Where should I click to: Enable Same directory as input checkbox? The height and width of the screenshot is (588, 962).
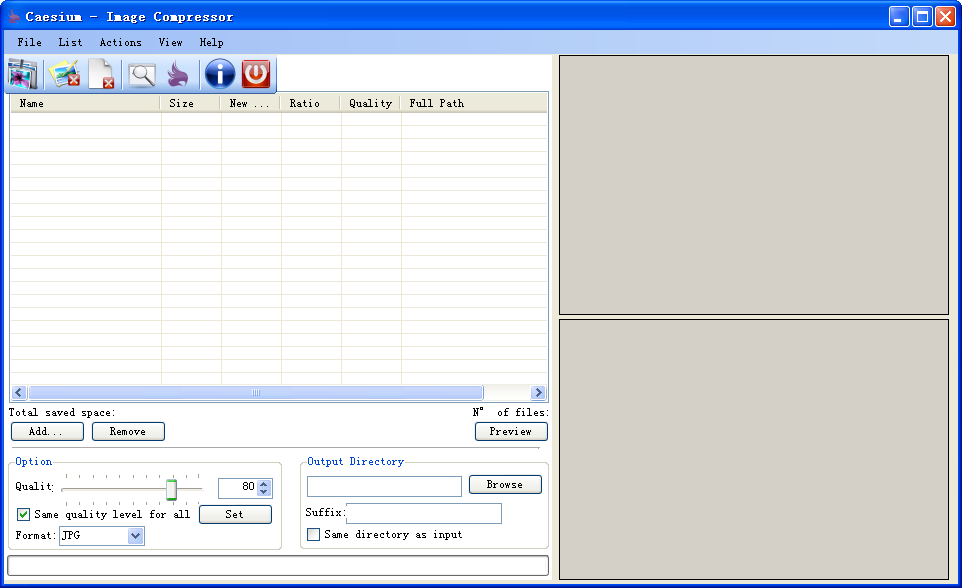[314, 535]
